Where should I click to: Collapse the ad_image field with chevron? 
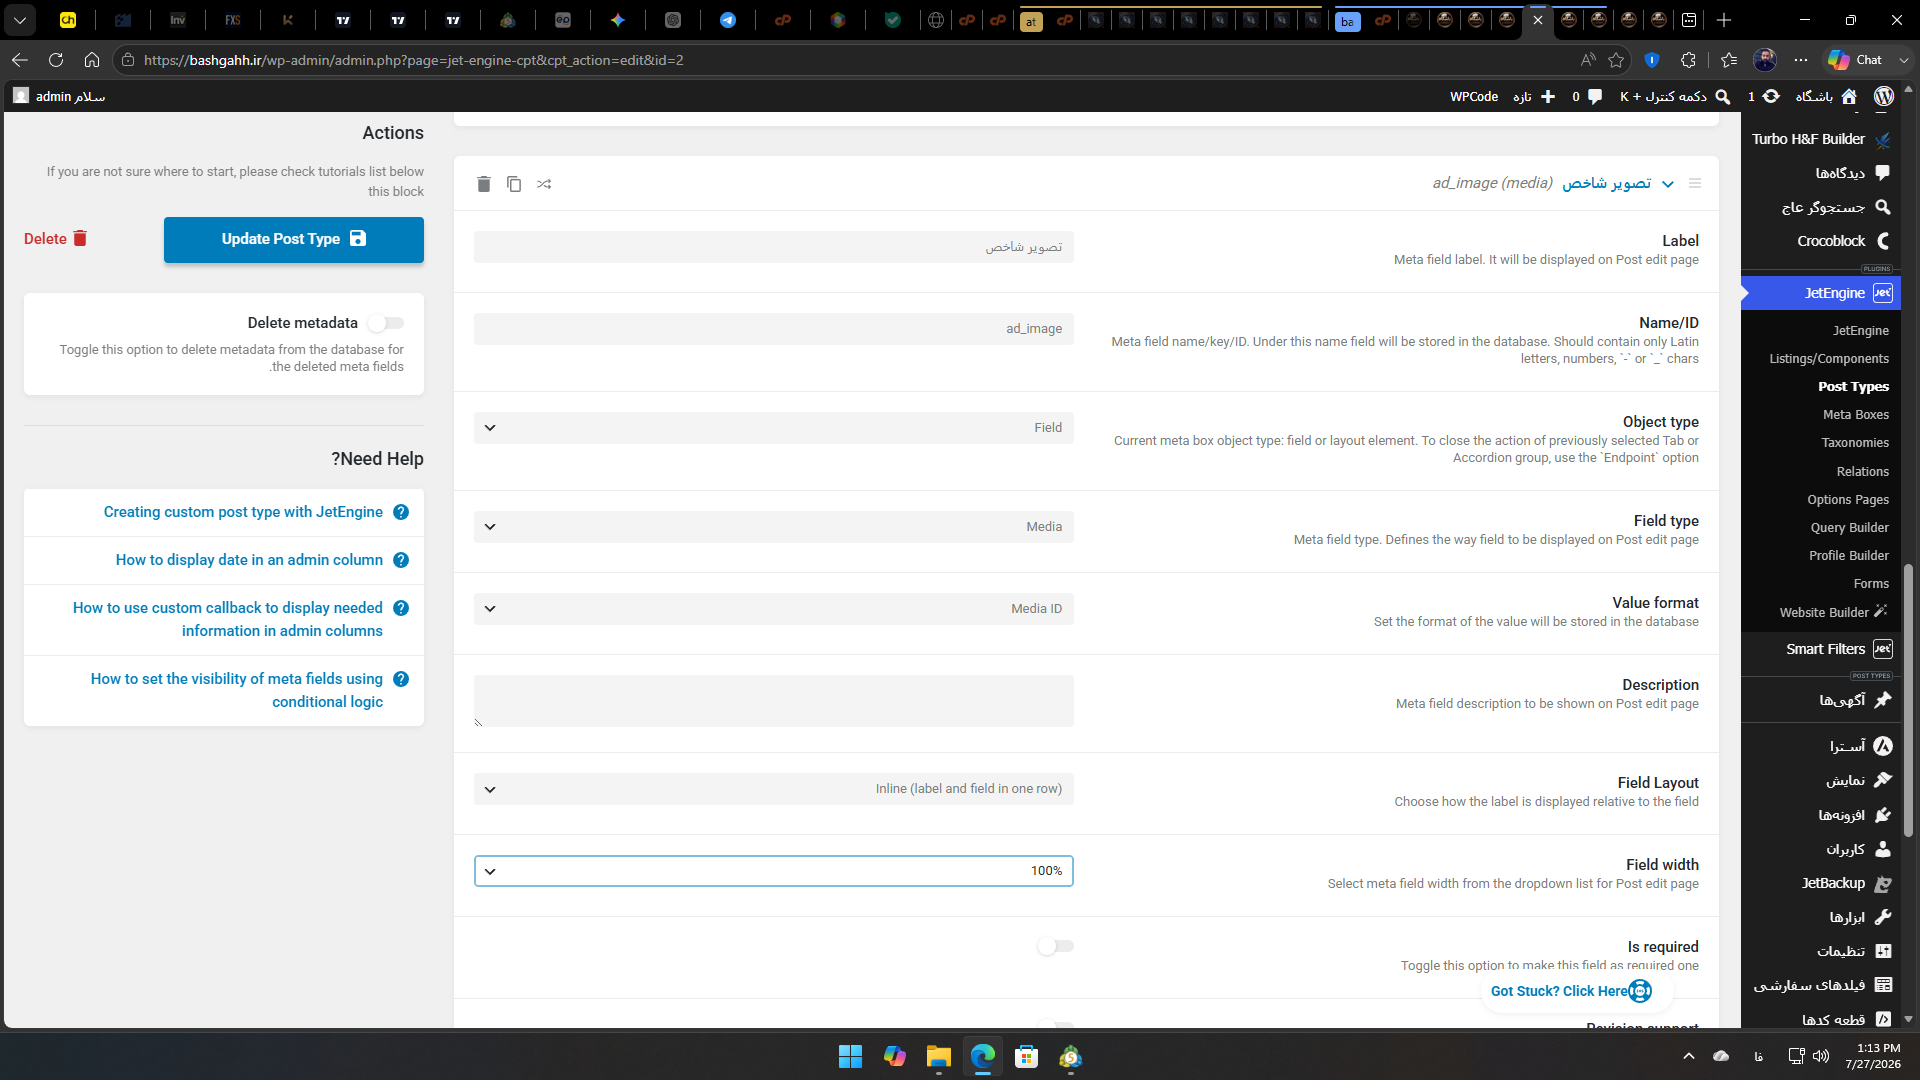[1668, 184]
